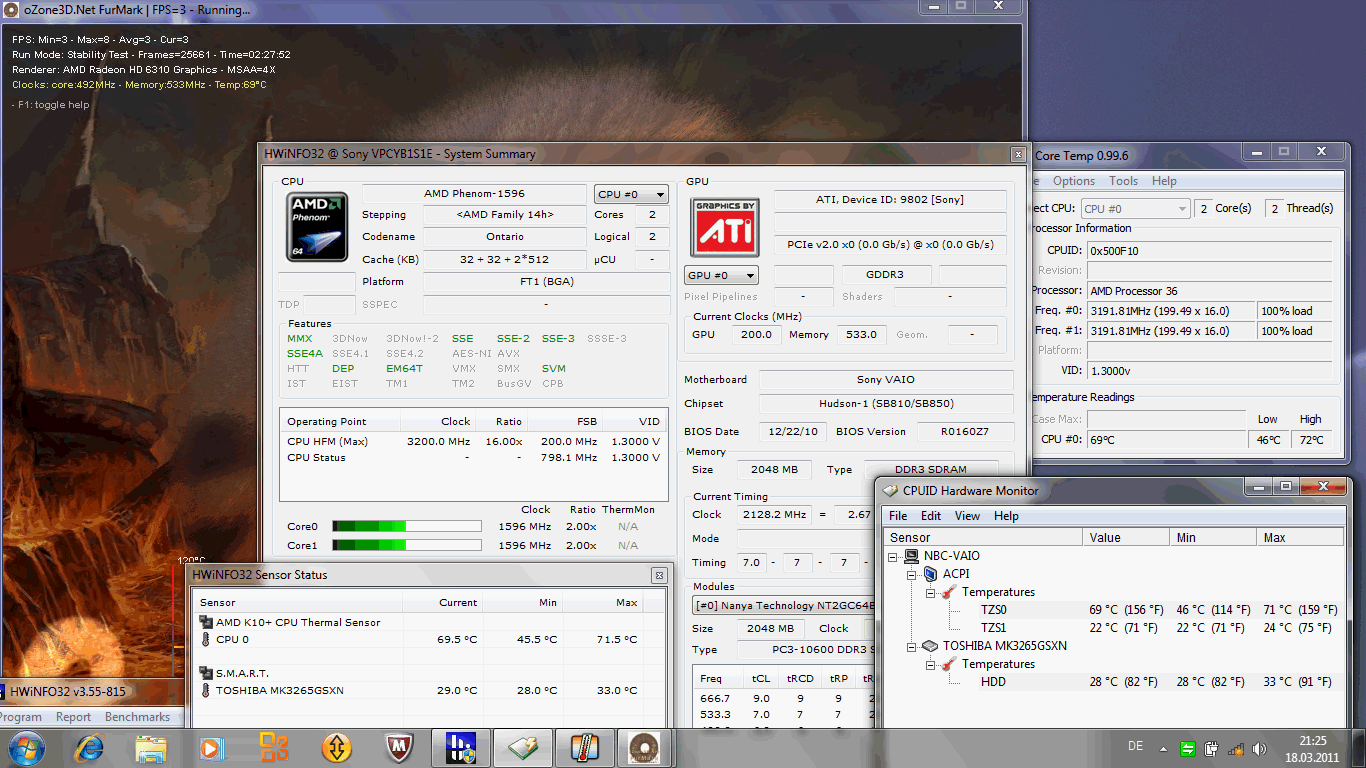Click the Sensor column header in Hardware Monitor
Viewport: 1366px width, 768px height.
pos(983,537)
